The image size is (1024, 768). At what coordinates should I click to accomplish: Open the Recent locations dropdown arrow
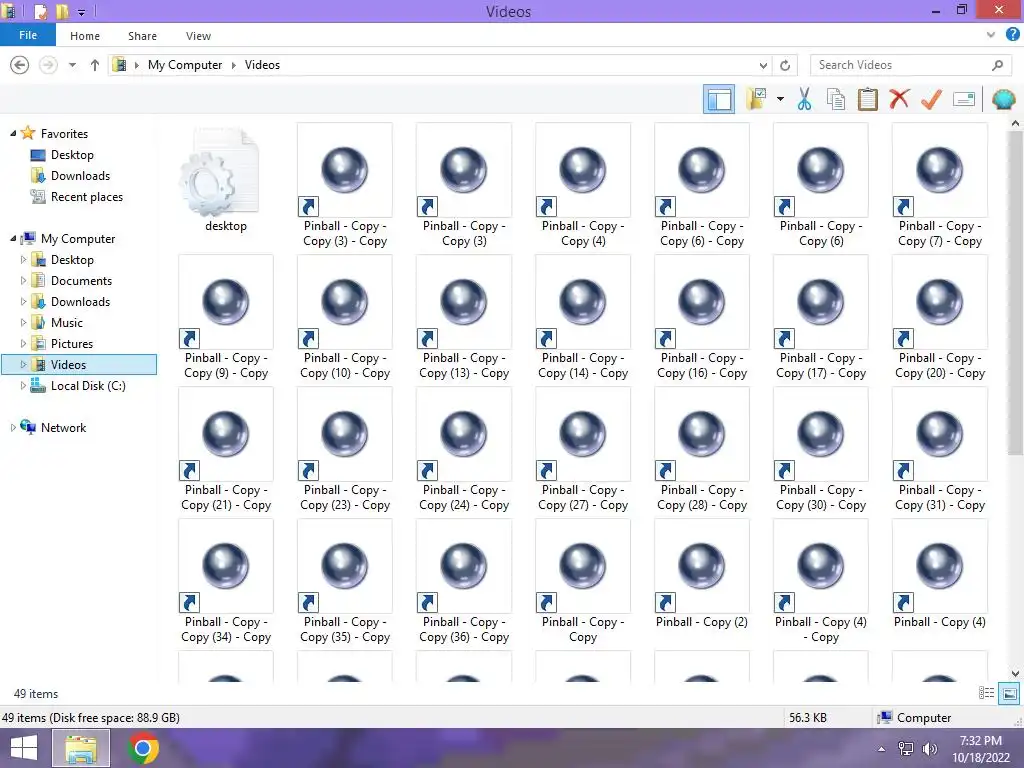[72, 65]
